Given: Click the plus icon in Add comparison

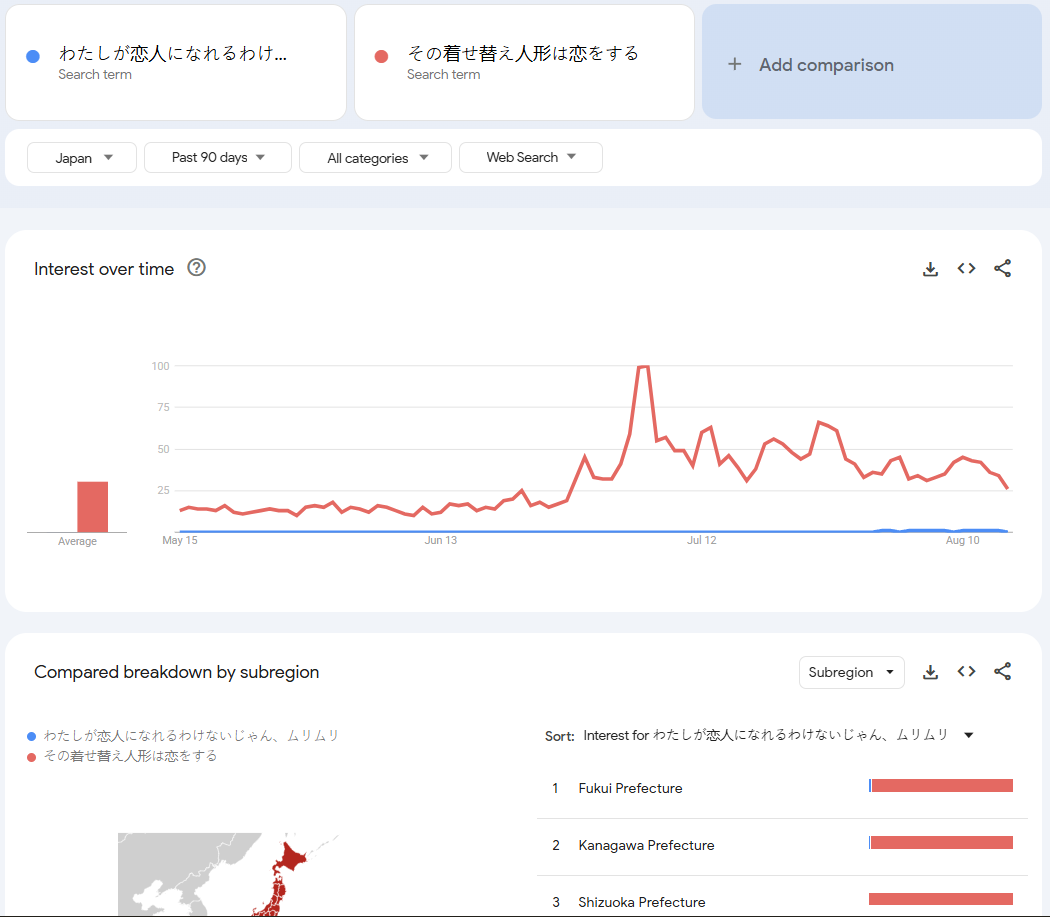Looking at the screenshot, I should [x=735, y=64].
